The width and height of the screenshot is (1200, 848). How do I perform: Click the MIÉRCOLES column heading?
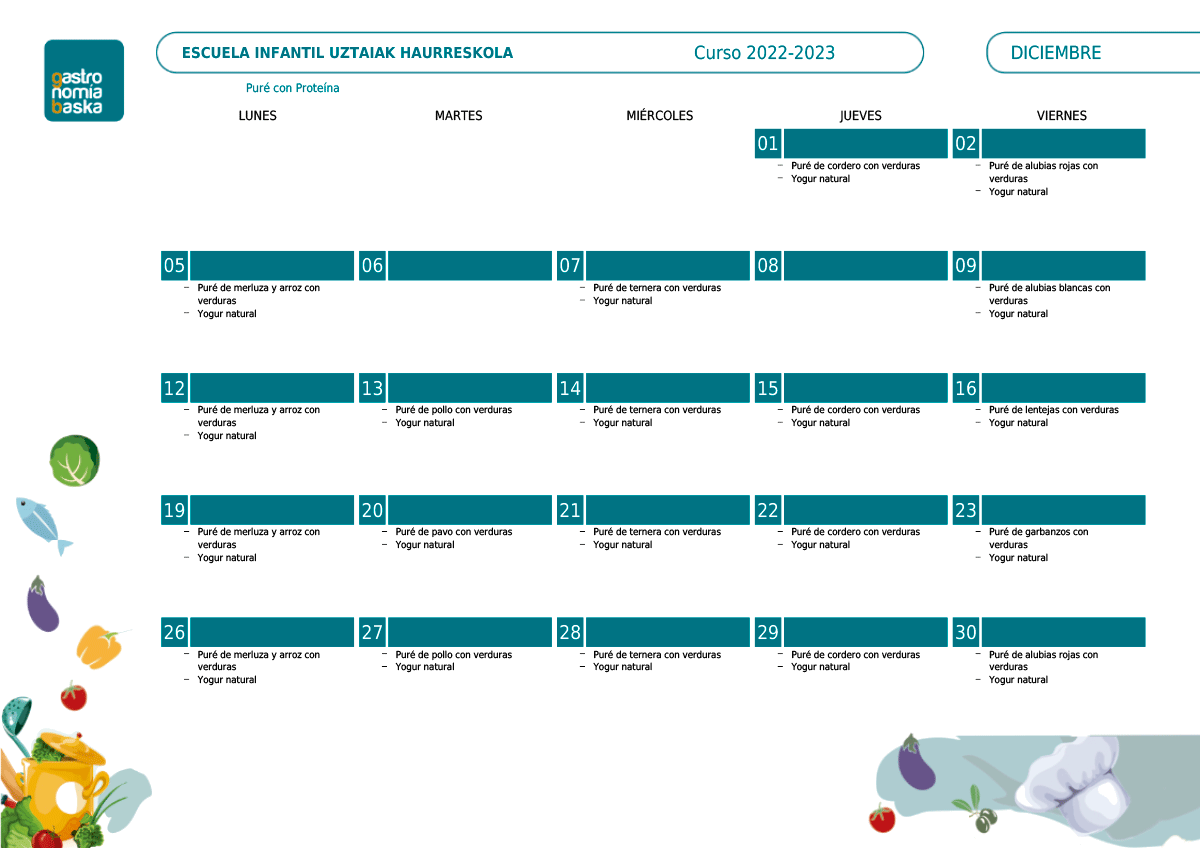pos(659,116)
